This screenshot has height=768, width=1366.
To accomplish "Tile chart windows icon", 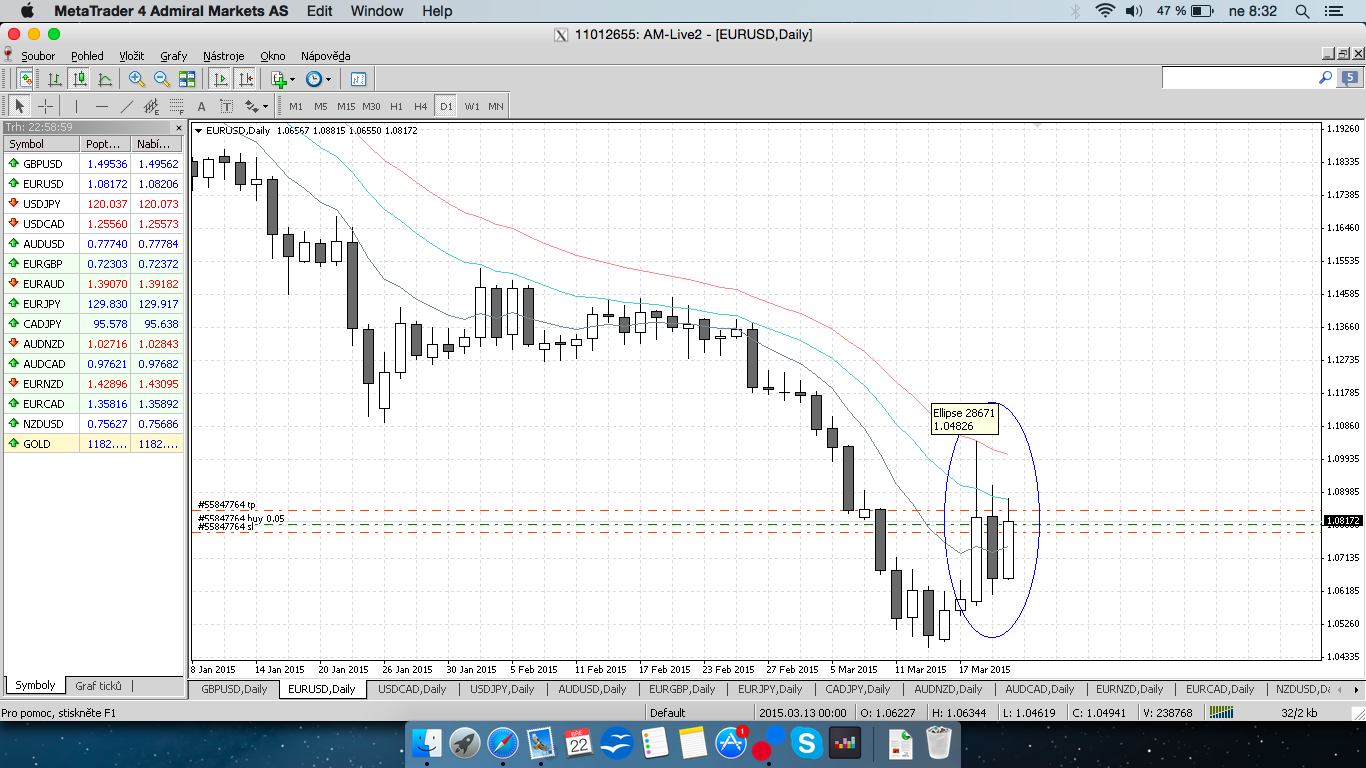I will [x=187, y=79].
